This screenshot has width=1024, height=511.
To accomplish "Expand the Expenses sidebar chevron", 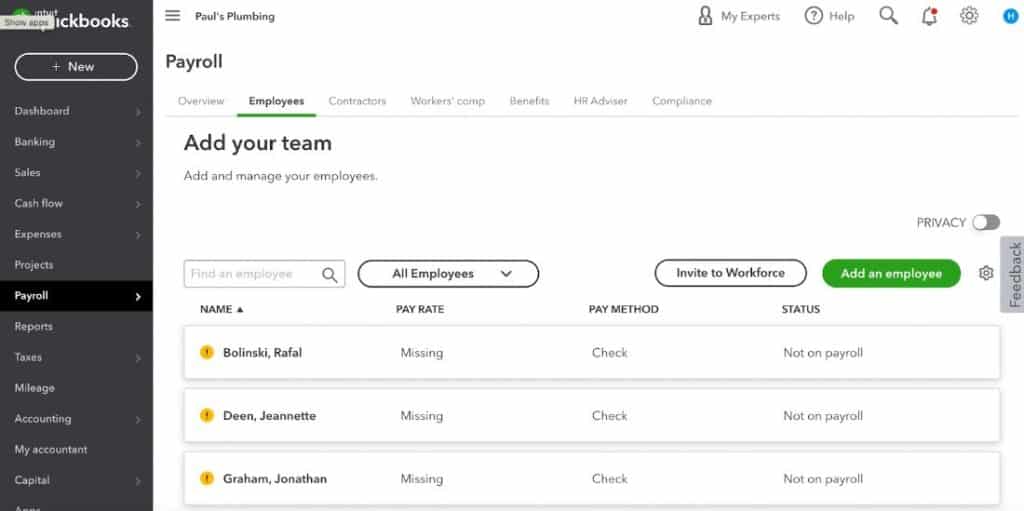I will tap(138, 235).
